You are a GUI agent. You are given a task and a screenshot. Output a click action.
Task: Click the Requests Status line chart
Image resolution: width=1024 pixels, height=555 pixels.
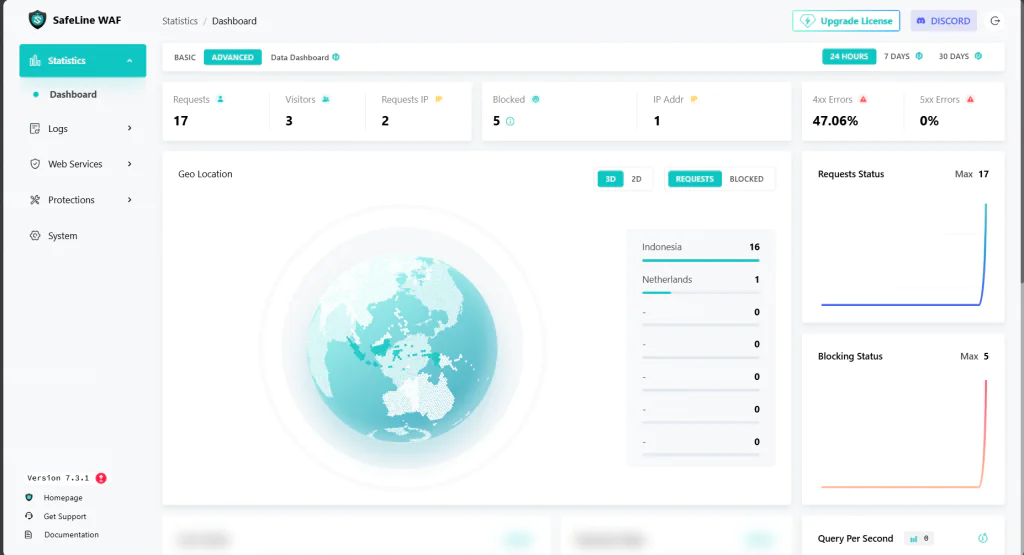coord(903,255)
